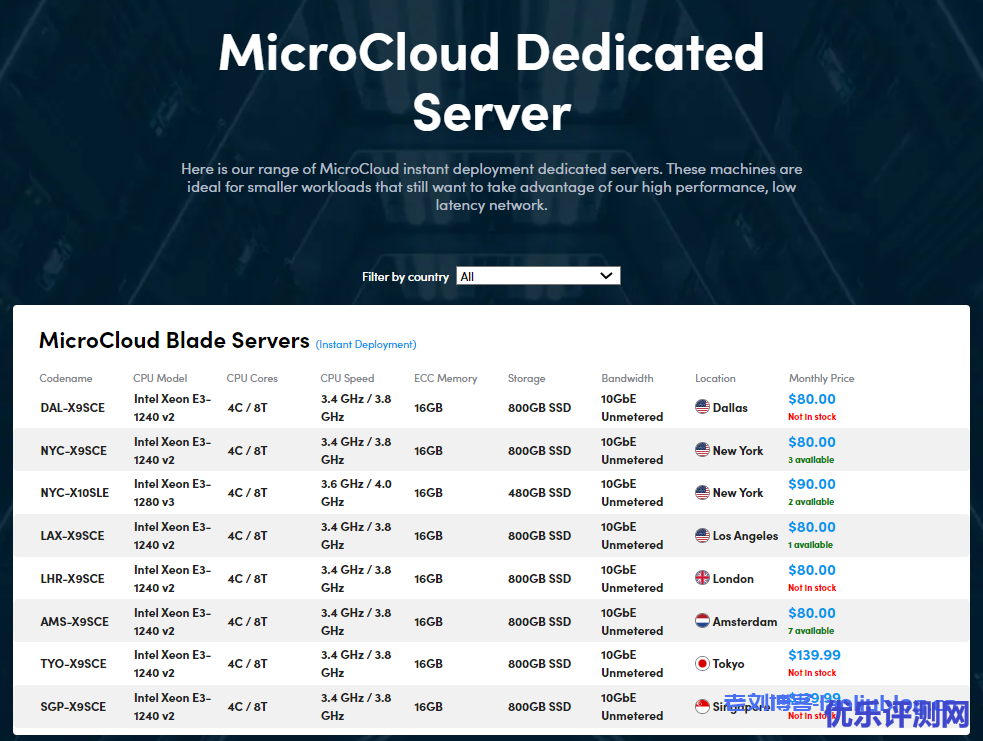Click the US flag beside Los Angeles
The height and width of the screenshot is (741, 983).
[702, 536]
